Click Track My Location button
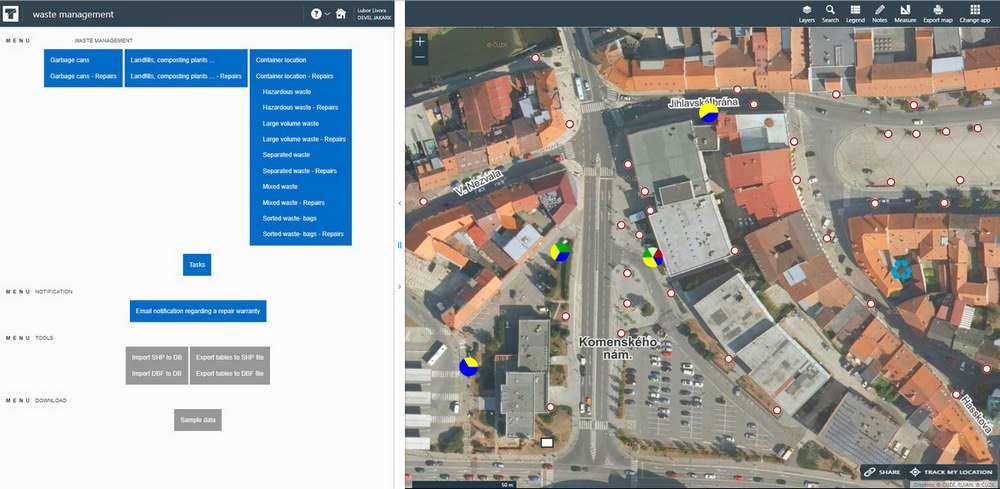1000x489 pixels. pos(950,472)
